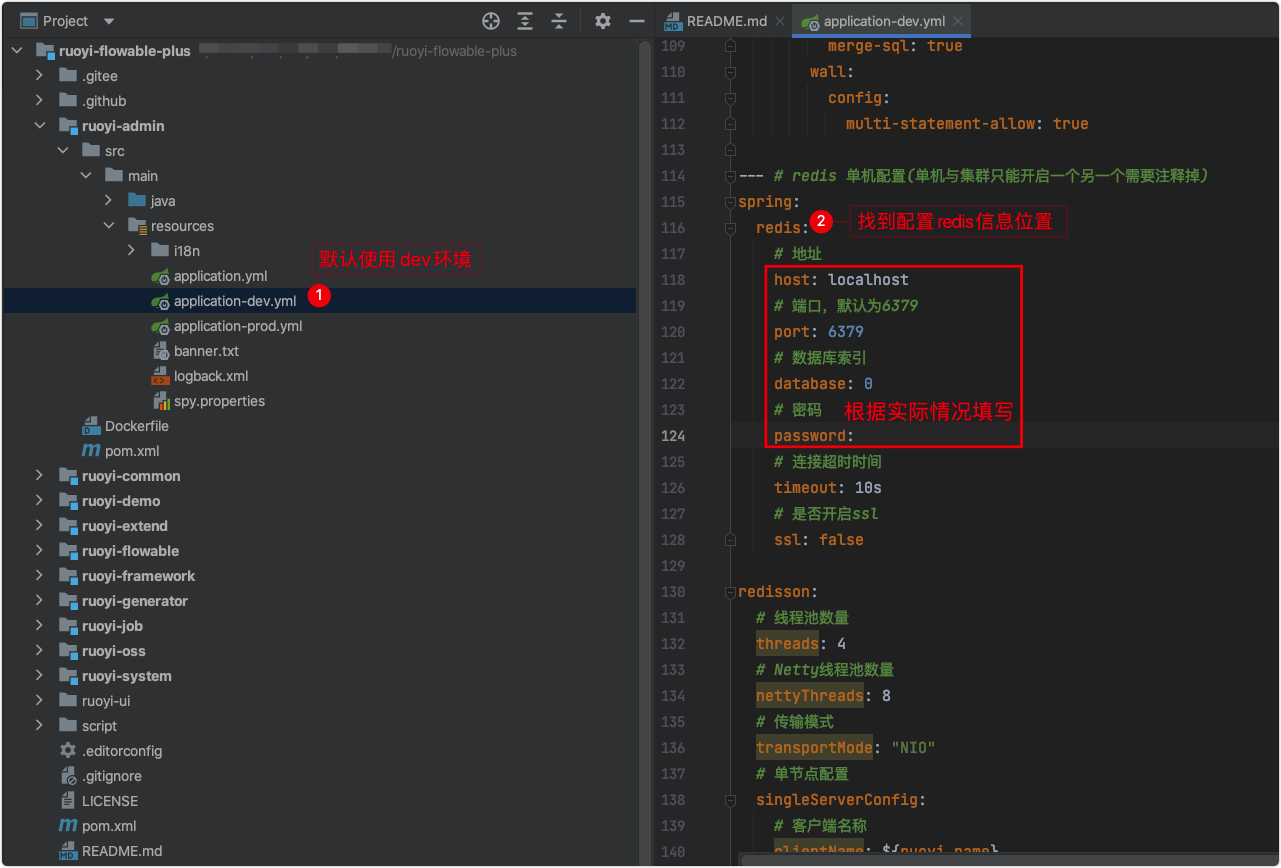The image size is (1281, 868).
Task: Place cursor on host: localhost line
Action: (x=841, y=280)
